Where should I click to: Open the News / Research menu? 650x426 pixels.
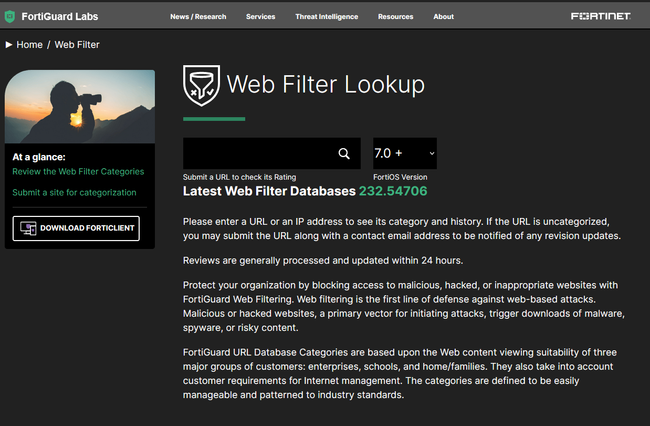pyautogui.click(x=198, y=17)
